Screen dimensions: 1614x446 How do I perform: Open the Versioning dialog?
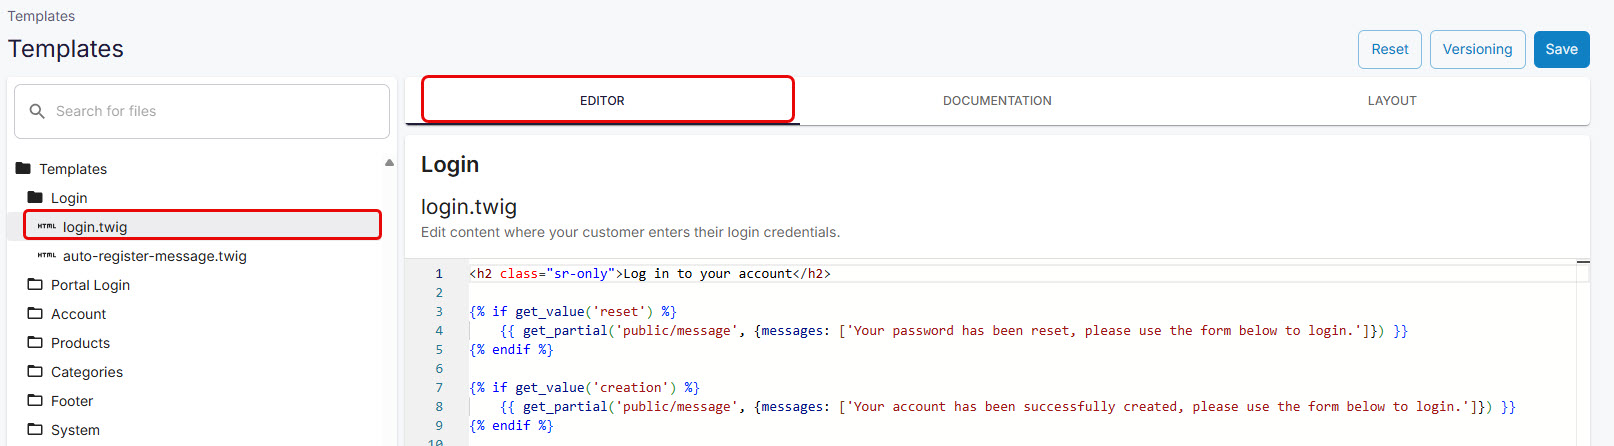coord(1477,49)
